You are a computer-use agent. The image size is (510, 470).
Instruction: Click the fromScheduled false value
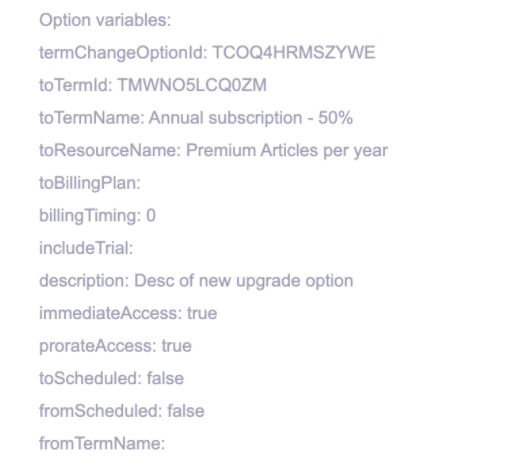point(186,411)
